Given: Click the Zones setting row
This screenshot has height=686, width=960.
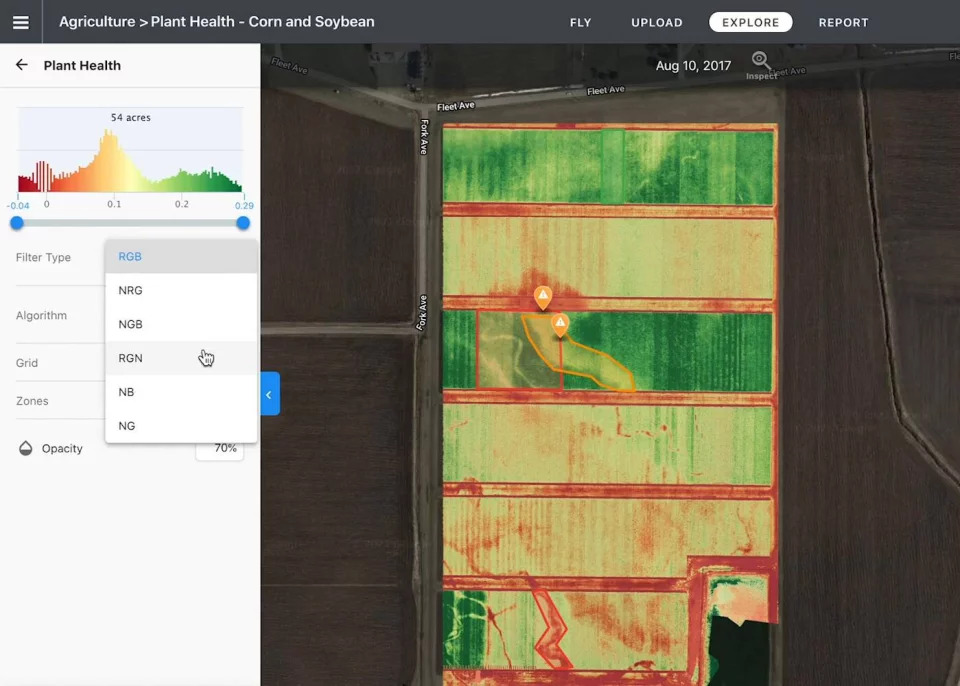Looking at the screenshot, I should [60, 401].
